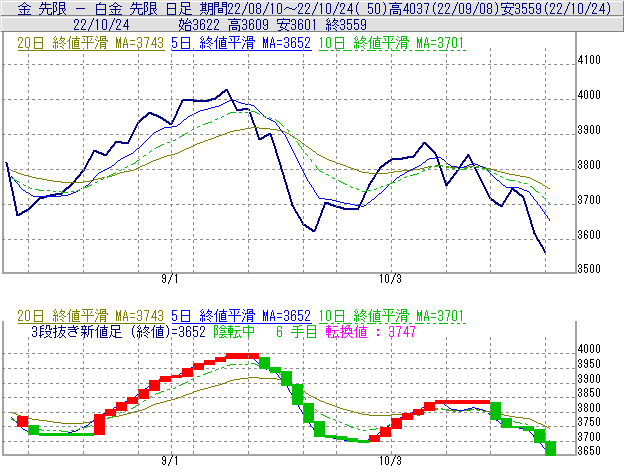Click the green '陰転中' status text

tap(234, 331)
